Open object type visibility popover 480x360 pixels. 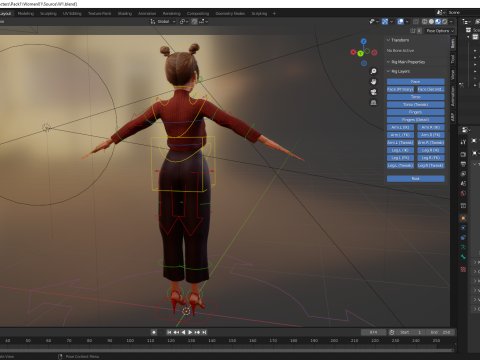pos(374,22)
